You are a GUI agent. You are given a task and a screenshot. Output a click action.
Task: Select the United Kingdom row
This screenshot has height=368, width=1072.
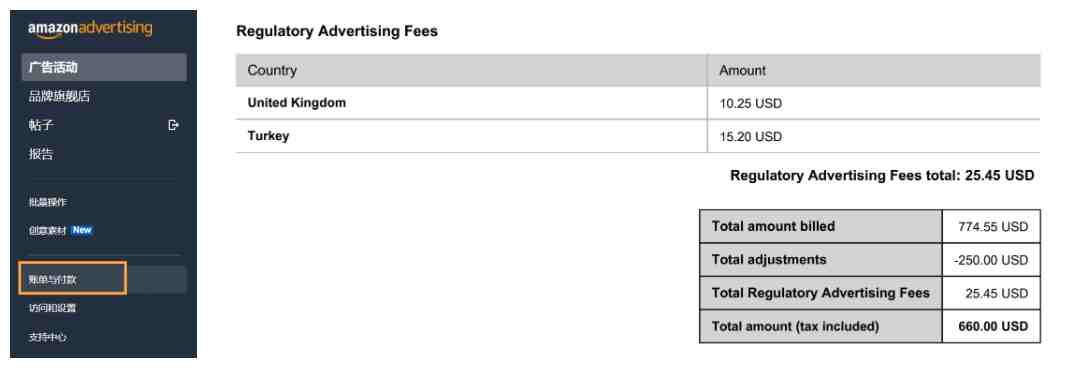pyautogui.click(x=638, y=103)
